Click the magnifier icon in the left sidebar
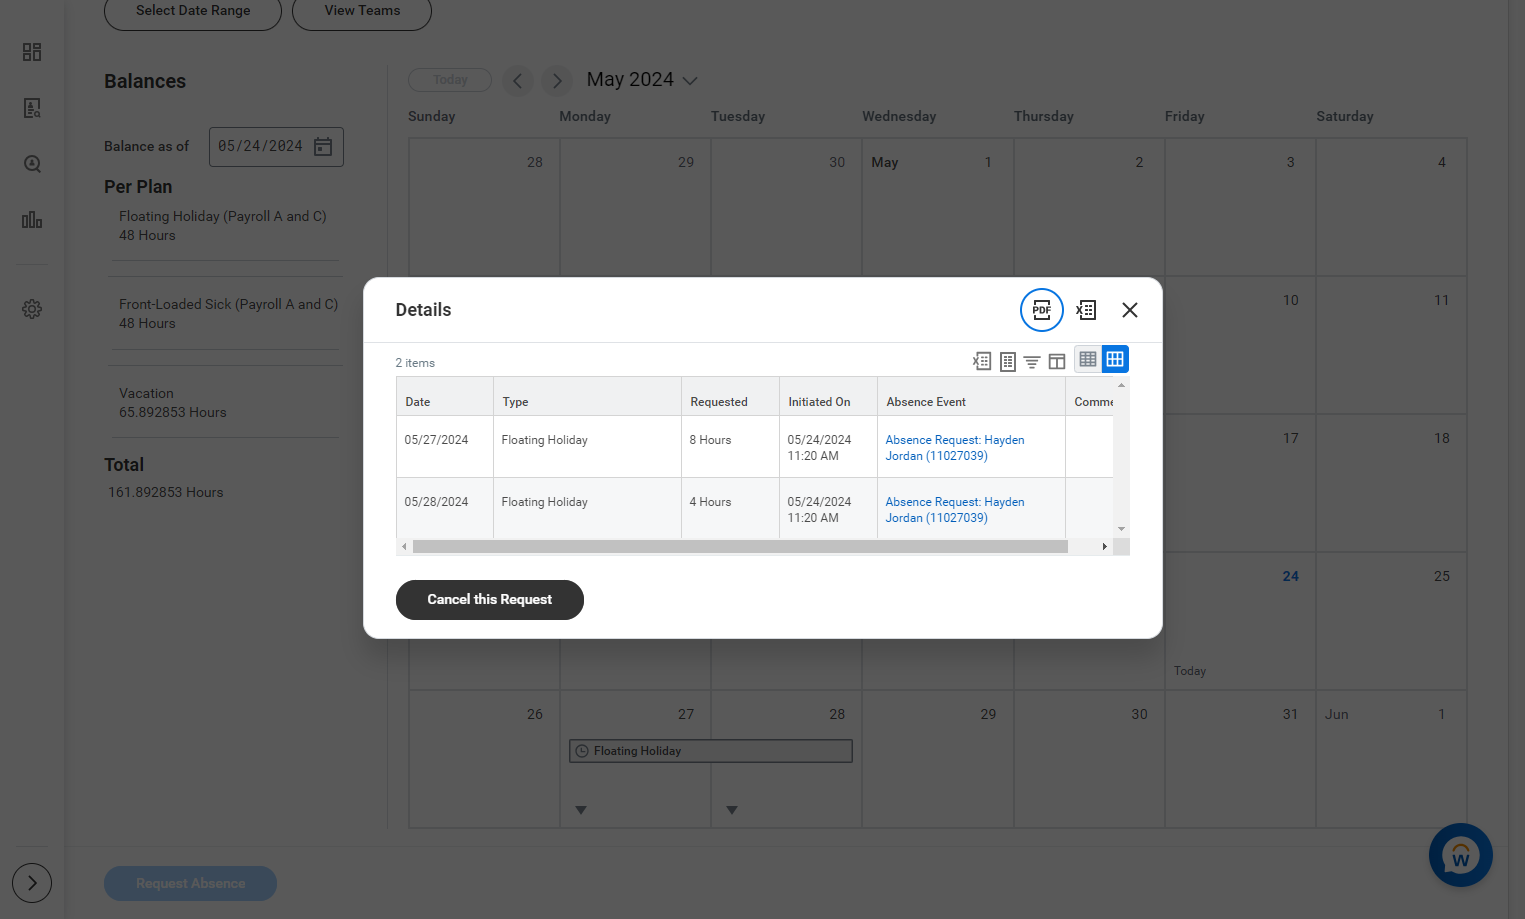 tap(32, 164)
